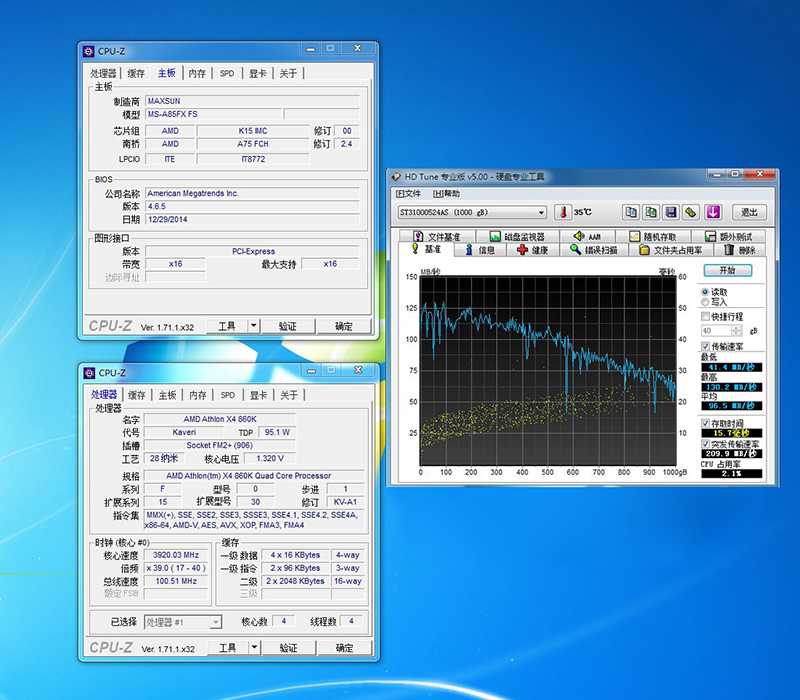Switch to 缓存 tab in upper CPU-Z window
Viewport: 800px width, 700px height.
click(x=136, y=73)
